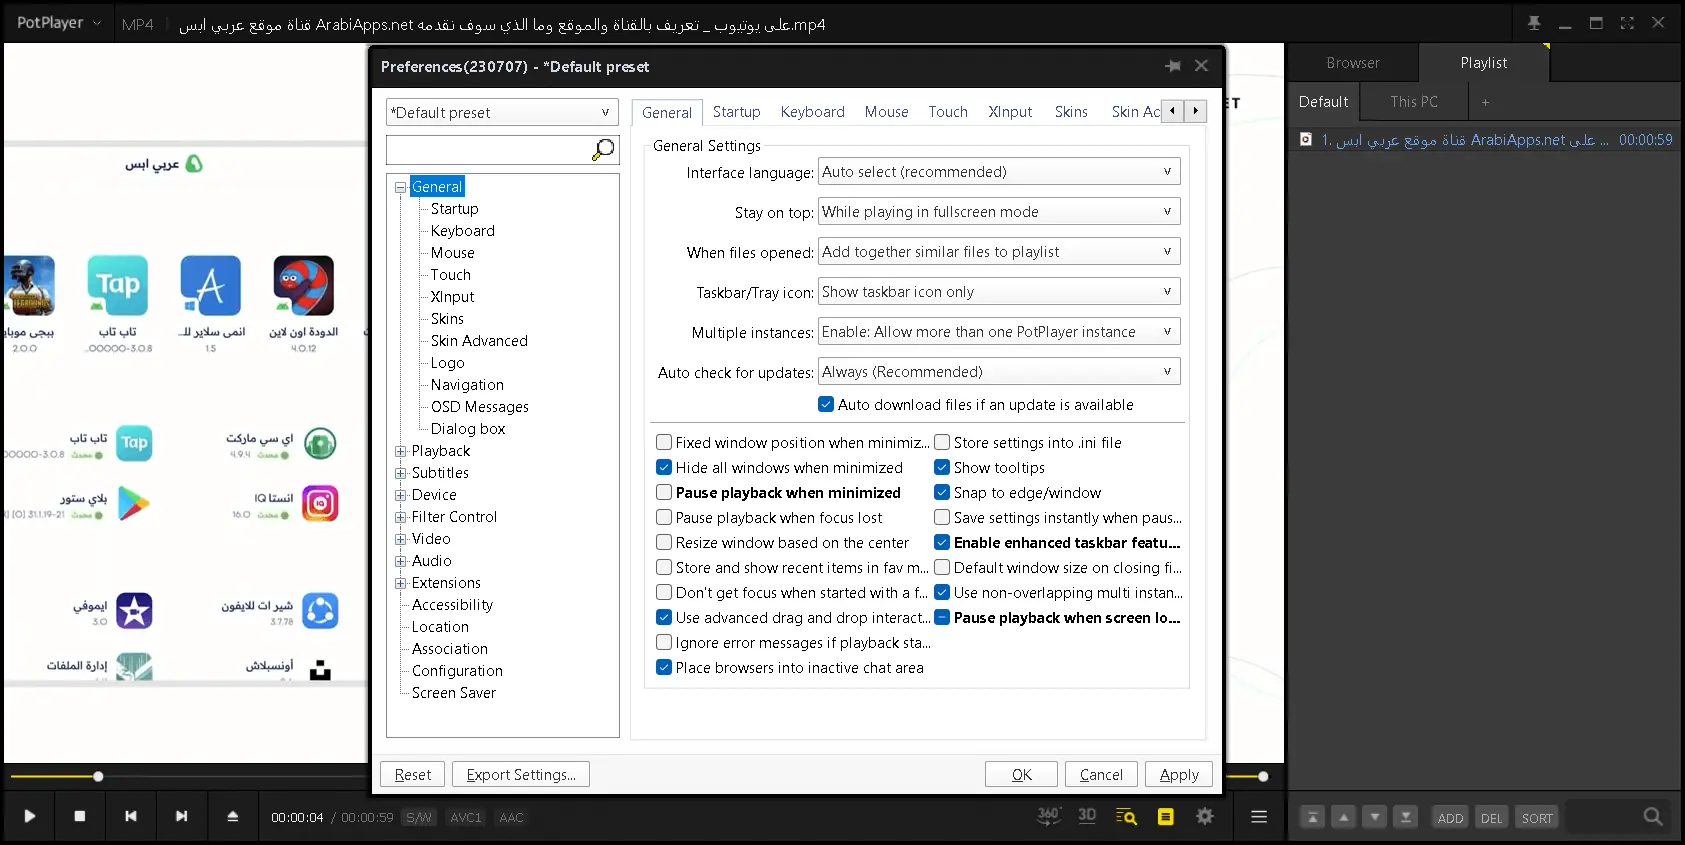Open the Interface language dropdown
Screen dimensions: 1685x845
click(x=998, y=172)
